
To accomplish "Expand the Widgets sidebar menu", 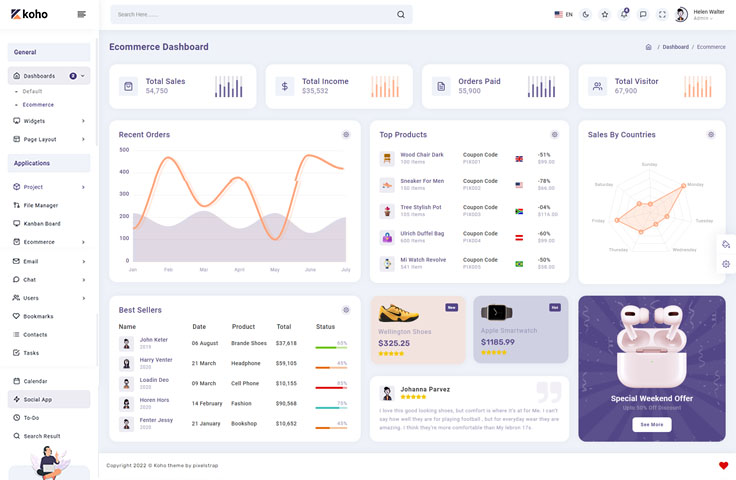I will coord(48,121).
